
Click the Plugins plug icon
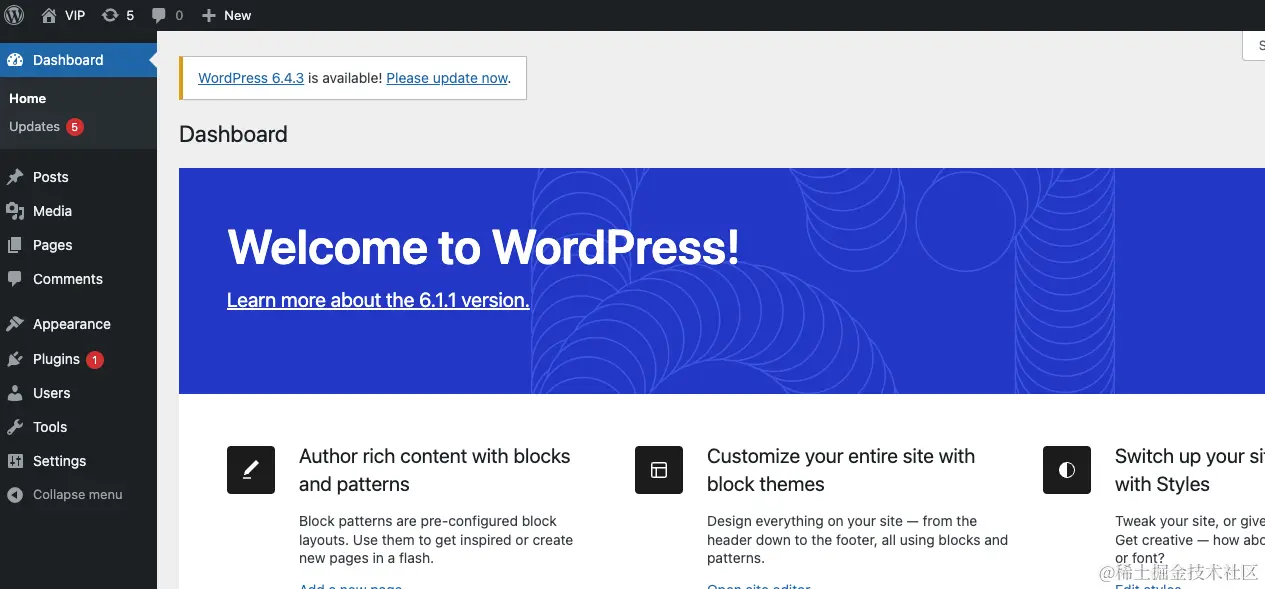click(x=15, y=359)
